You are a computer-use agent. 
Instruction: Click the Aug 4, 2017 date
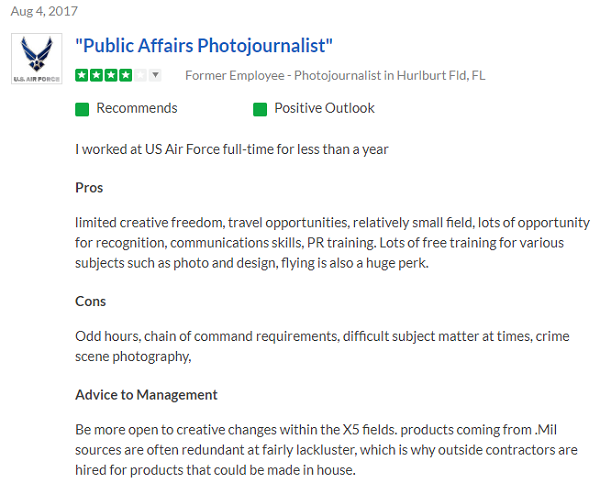pyautogui.click(x=44, y=11)
